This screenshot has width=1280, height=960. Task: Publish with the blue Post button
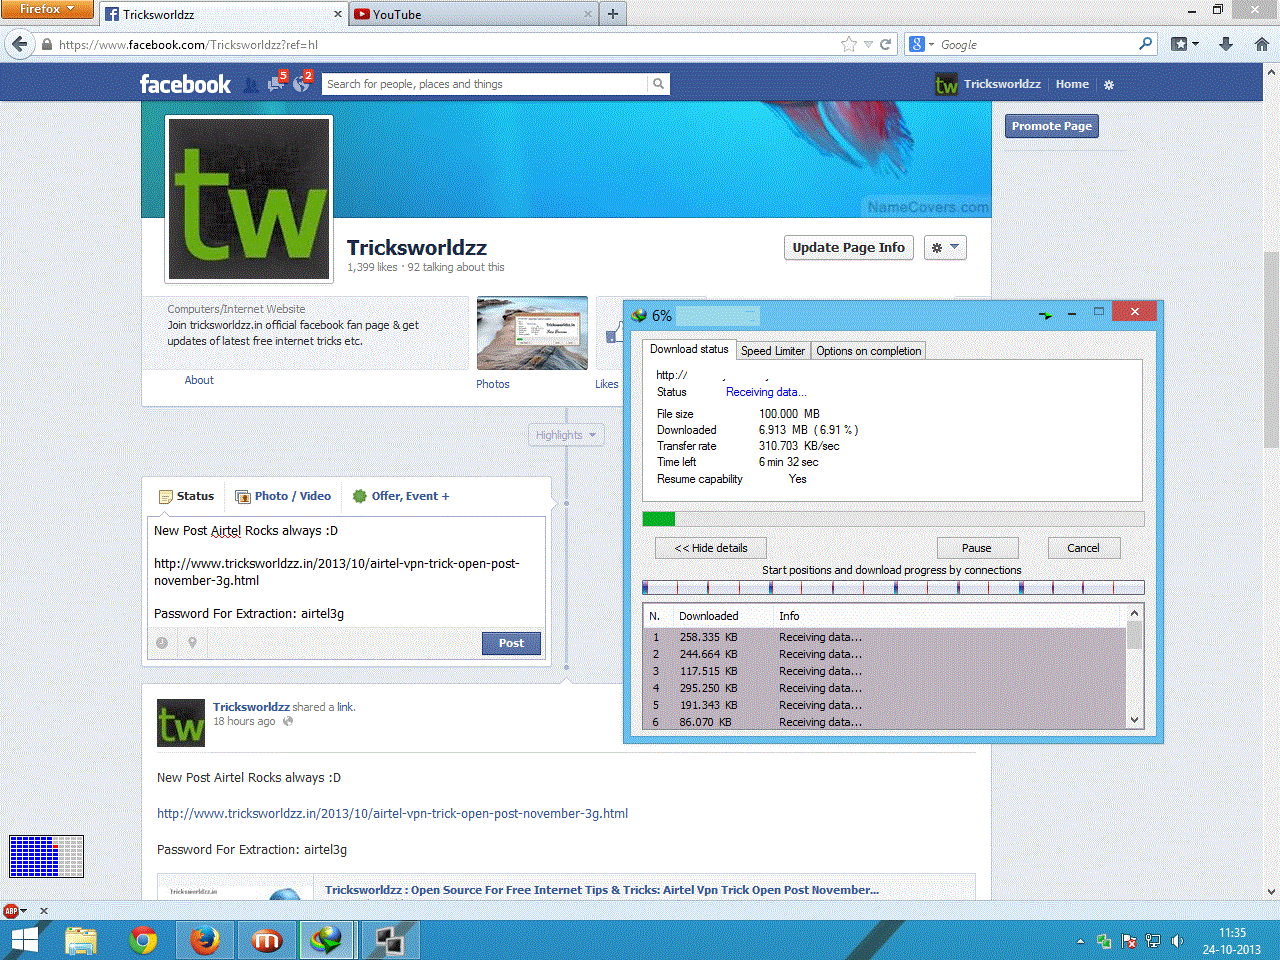click(x=511, y=643)
